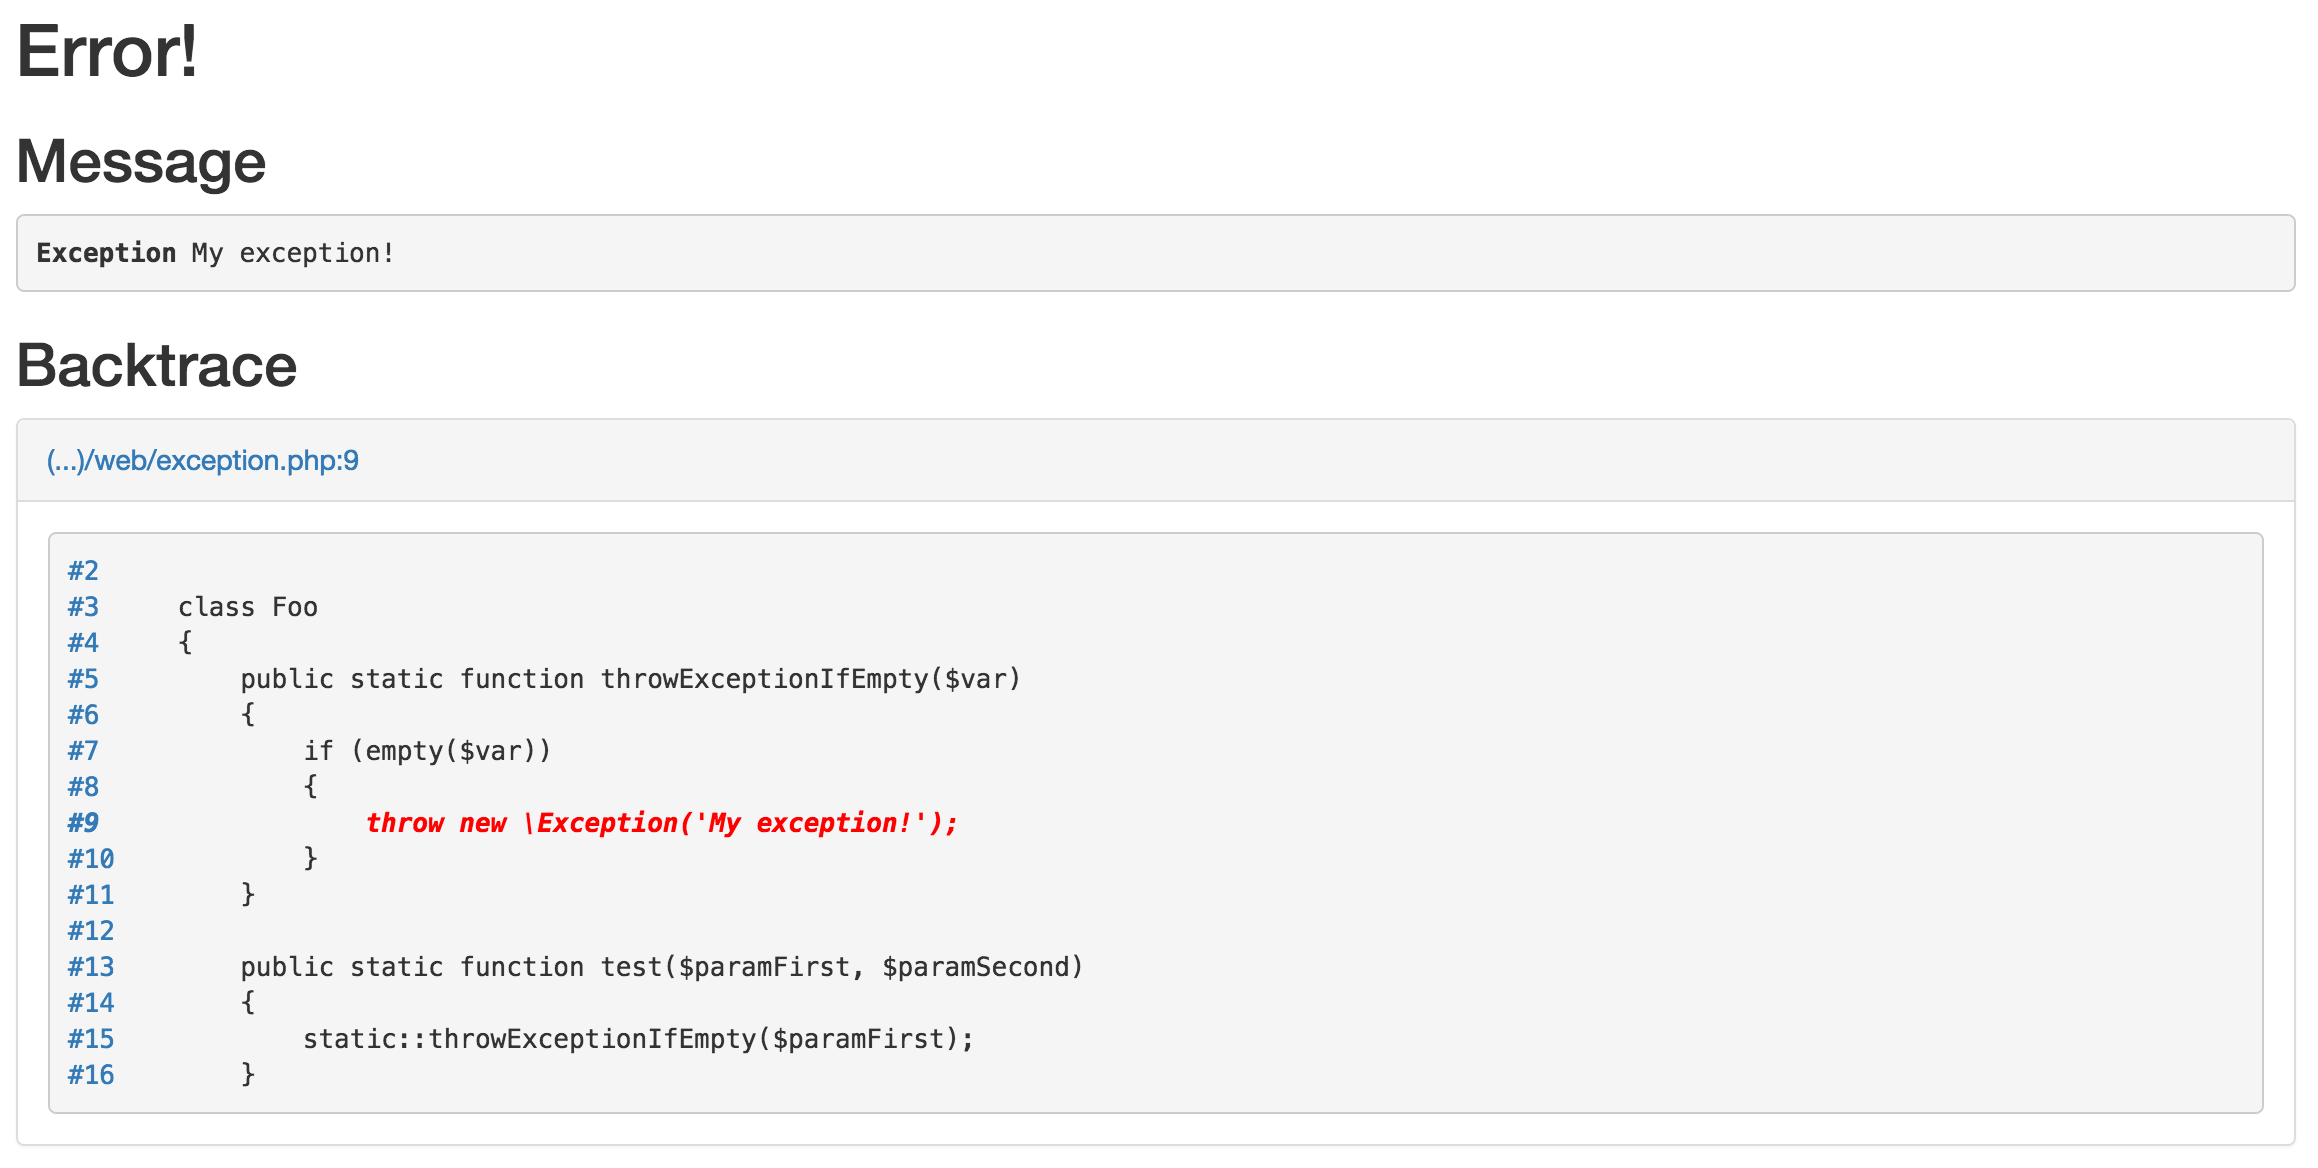Screen dimensions: 2318x1168
Task: Click the Message heading
Action: click(x=141, y=162)
